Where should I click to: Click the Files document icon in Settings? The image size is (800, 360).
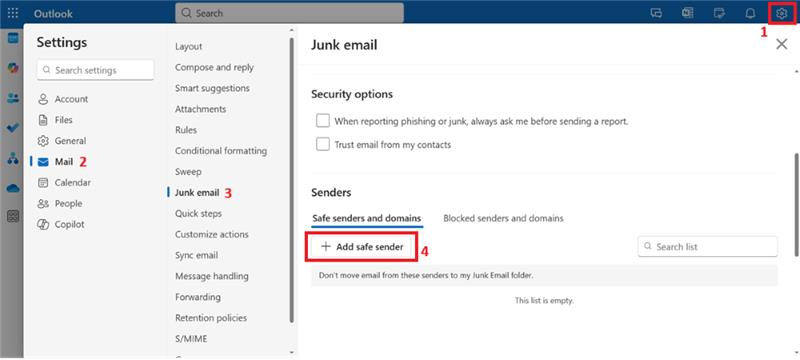43,120
